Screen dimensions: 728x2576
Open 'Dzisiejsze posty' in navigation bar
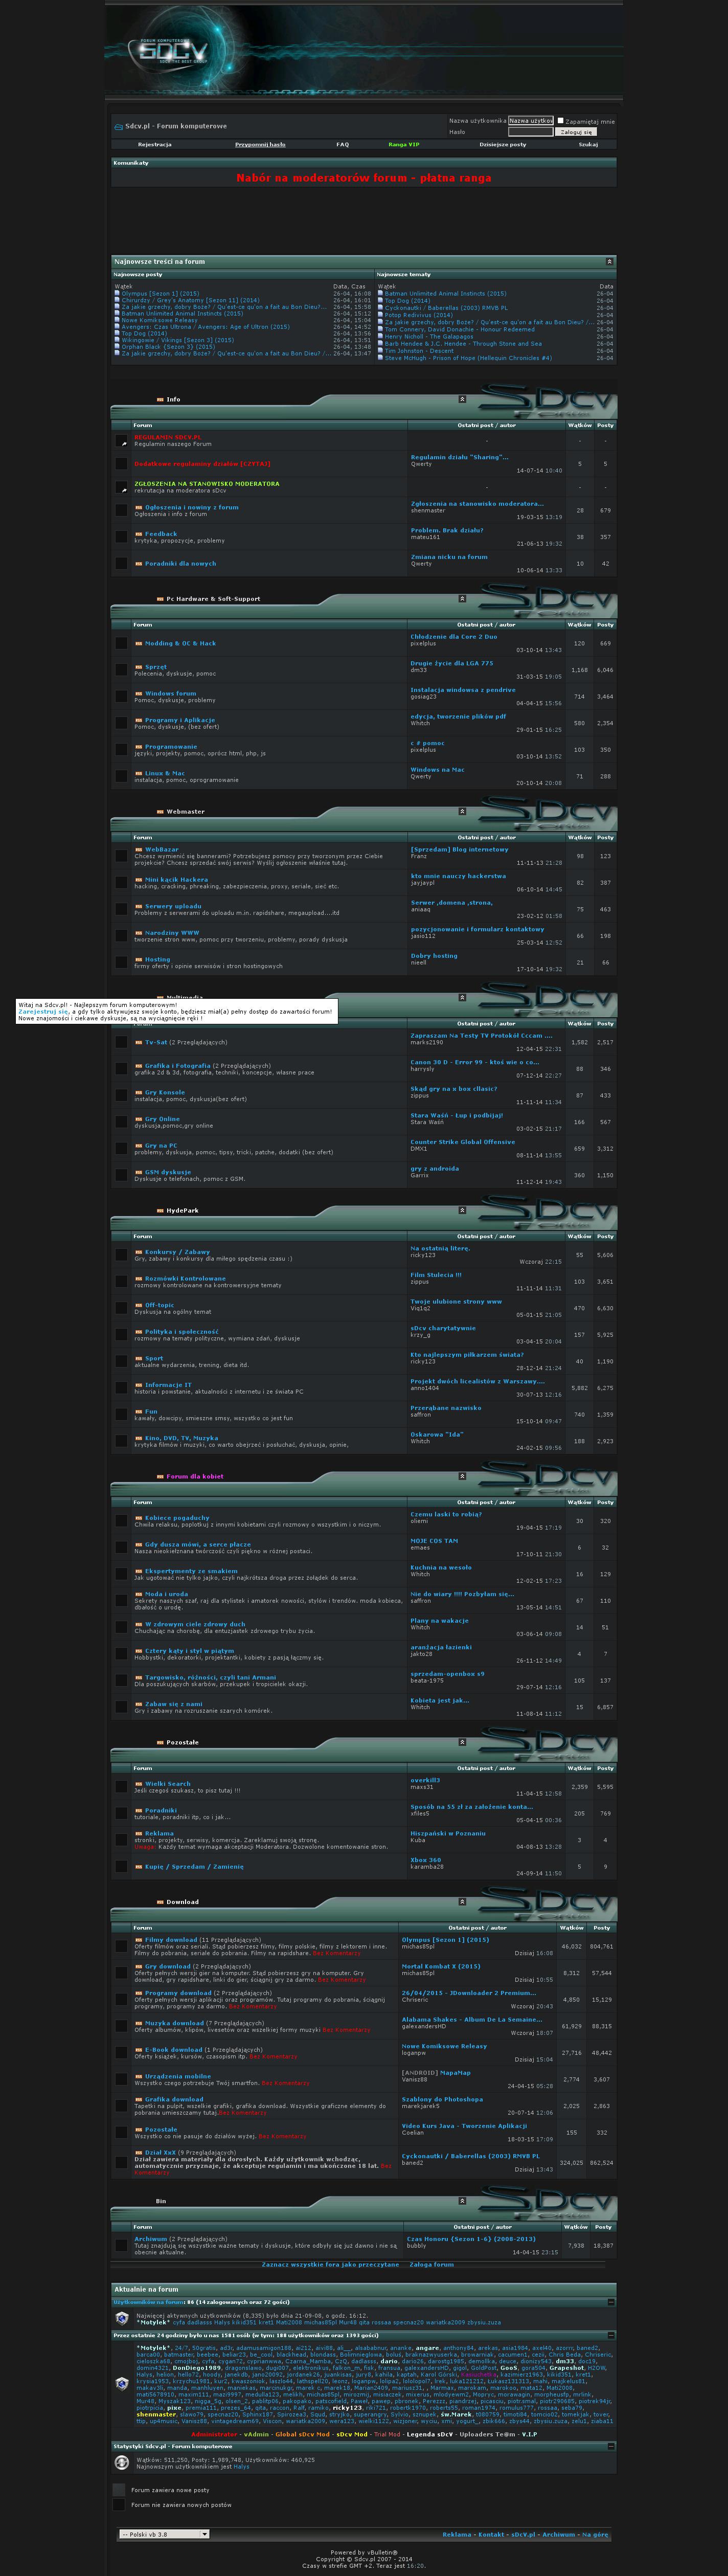[502, 144]
